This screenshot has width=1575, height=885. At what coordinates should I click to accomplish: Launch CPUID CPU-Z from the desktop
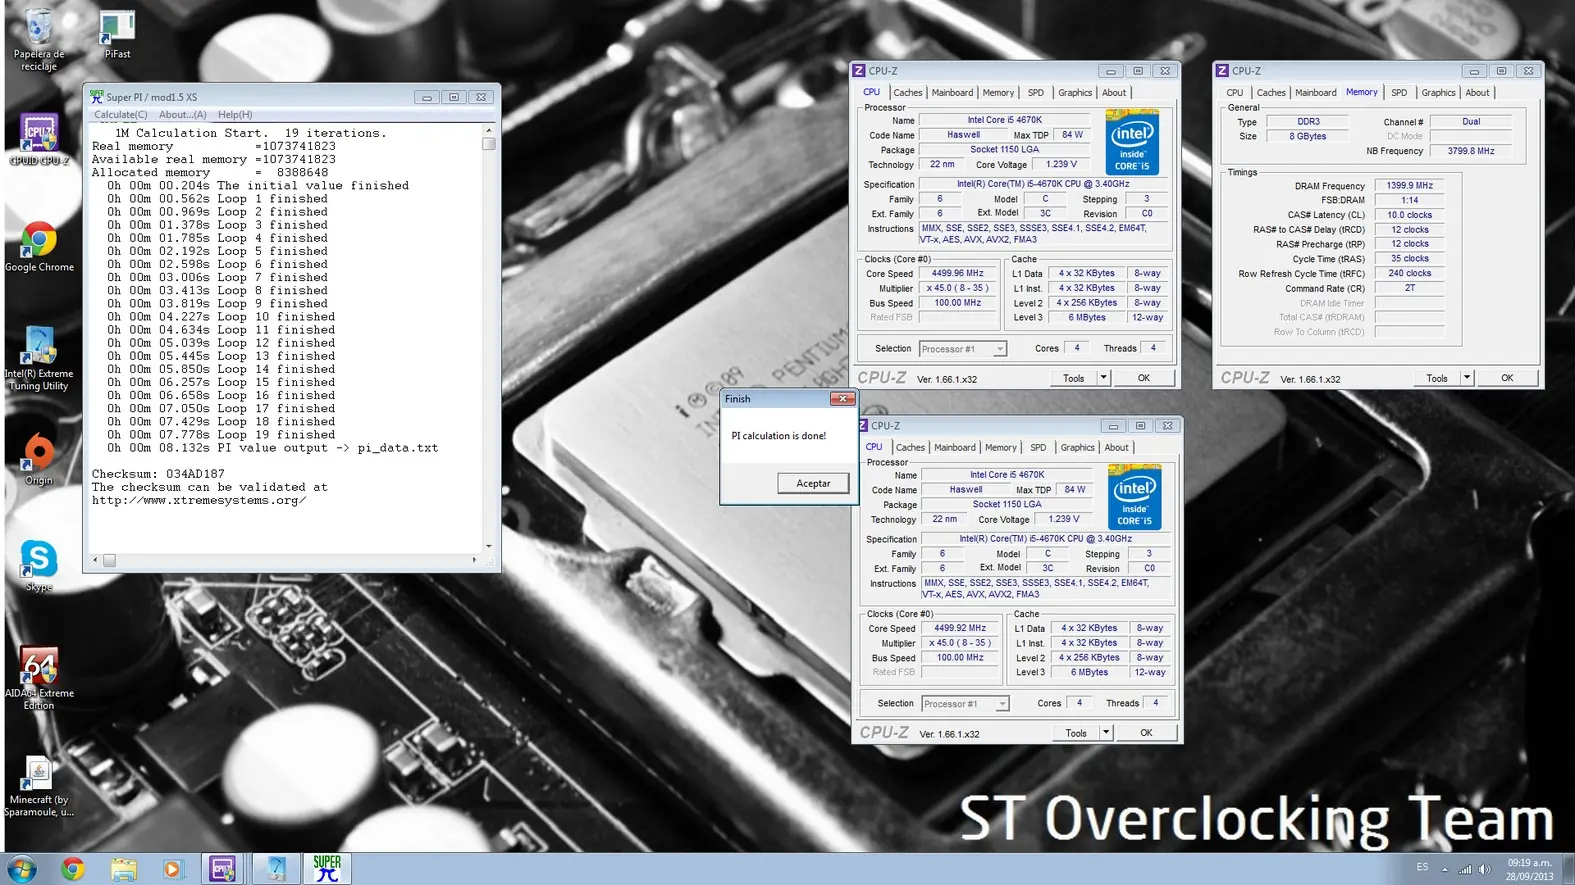(39, 138)
